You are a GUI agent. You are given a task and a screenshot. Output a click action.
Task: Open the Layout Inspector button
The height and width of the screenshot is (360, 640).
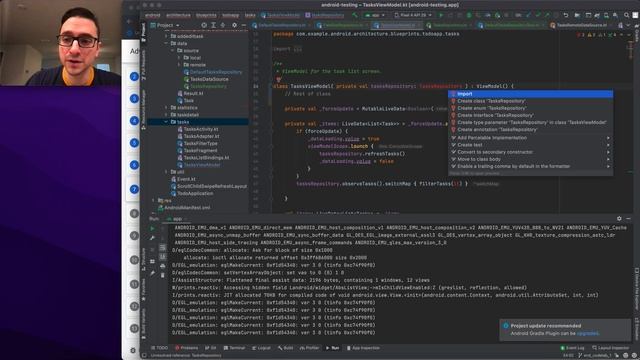[x=611, y=348]
